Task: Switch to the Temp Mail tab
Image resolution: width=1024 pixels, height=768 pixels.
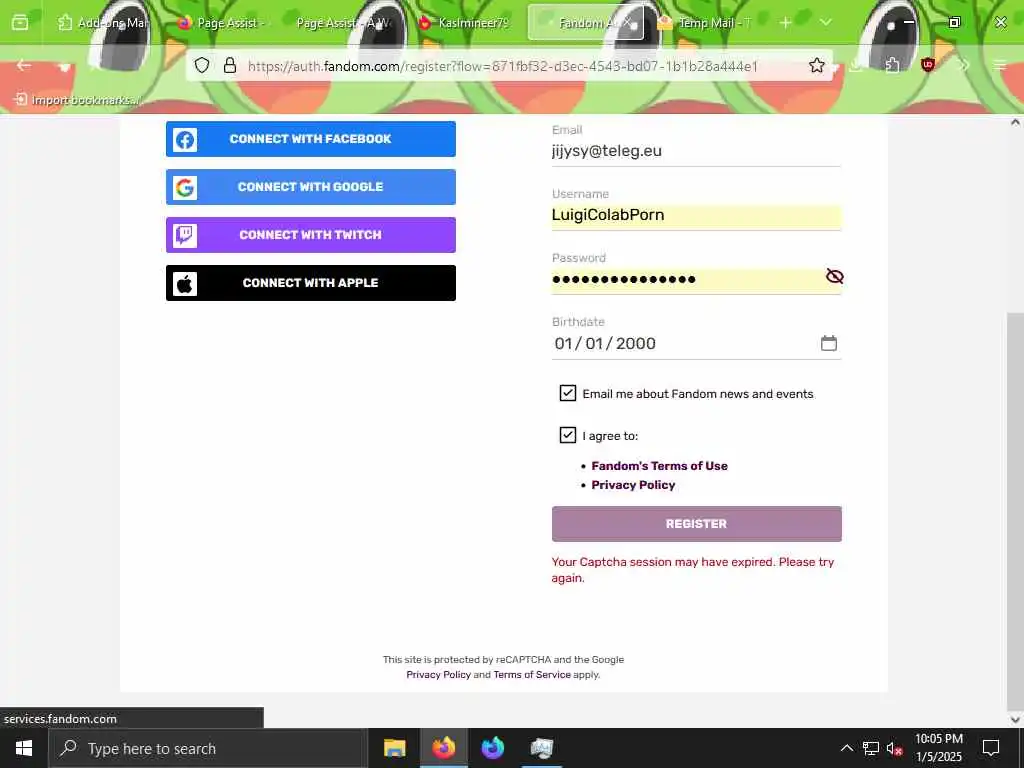Action: pos(707,23)
